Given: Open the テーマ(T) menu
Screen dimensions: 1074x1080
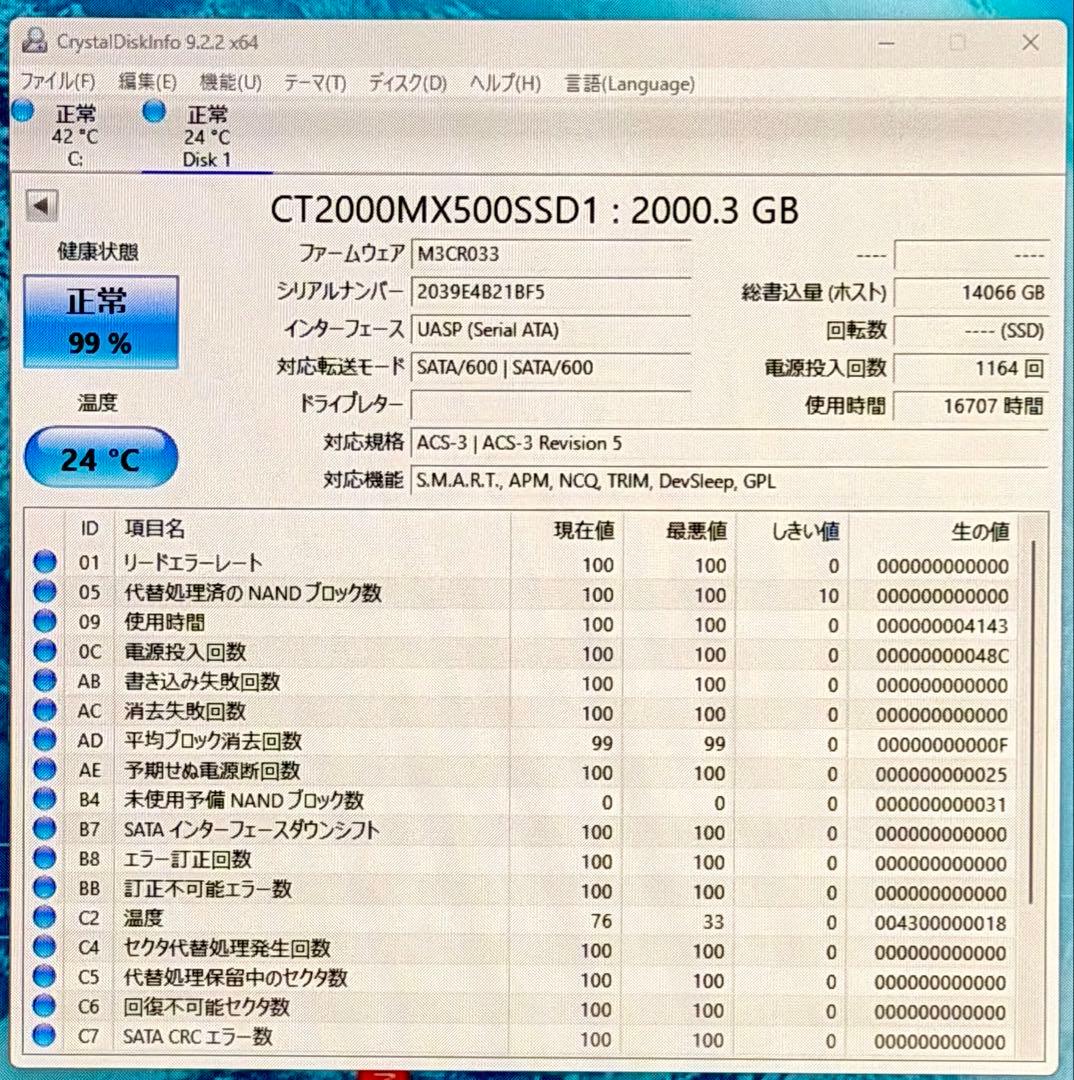Looking at the screenshot, I should 315,83.
